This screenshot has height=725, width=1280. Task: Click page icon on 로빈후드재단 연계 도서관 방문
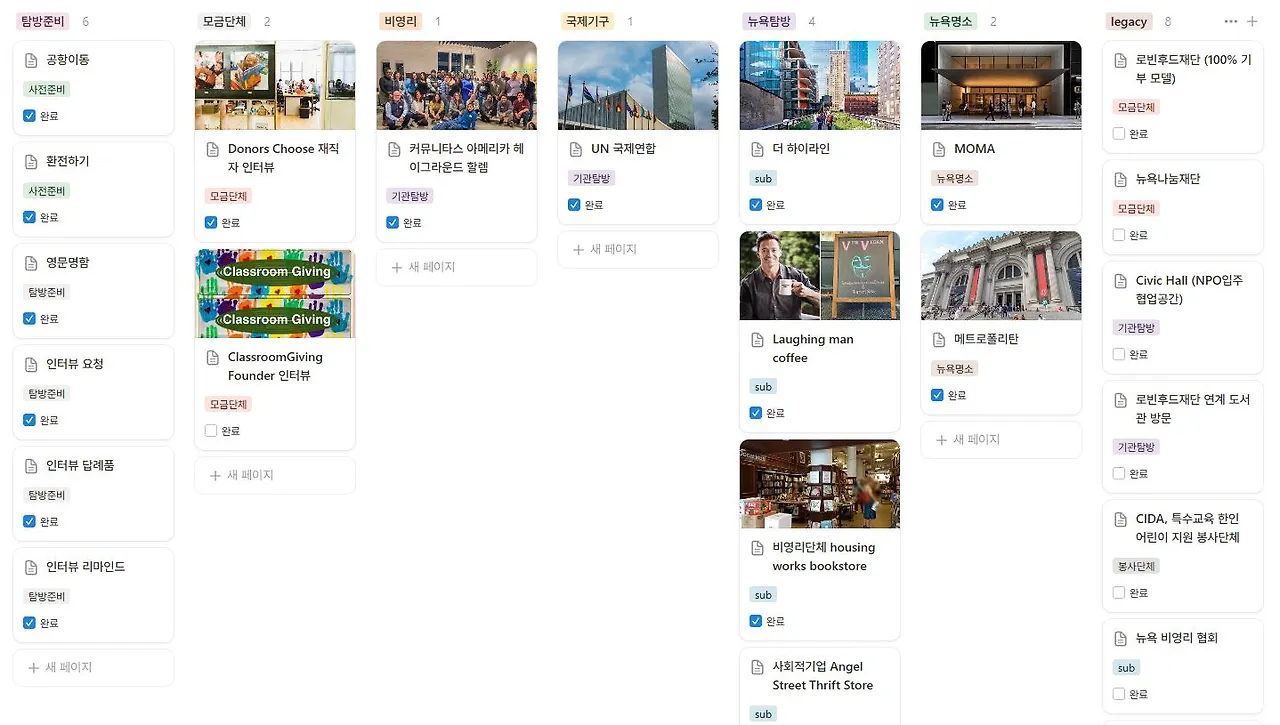click(x=1120, y=400)
